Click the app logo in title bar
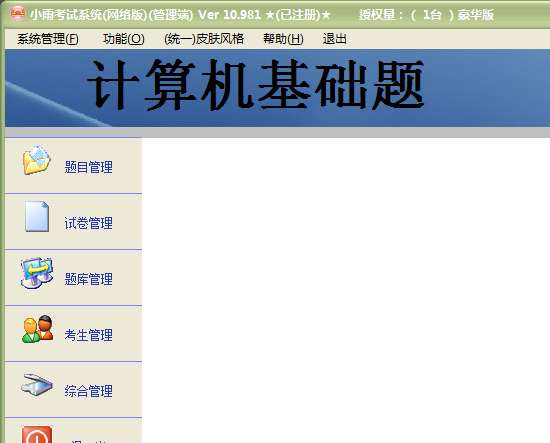550x443 pixels. click(18, 14)
